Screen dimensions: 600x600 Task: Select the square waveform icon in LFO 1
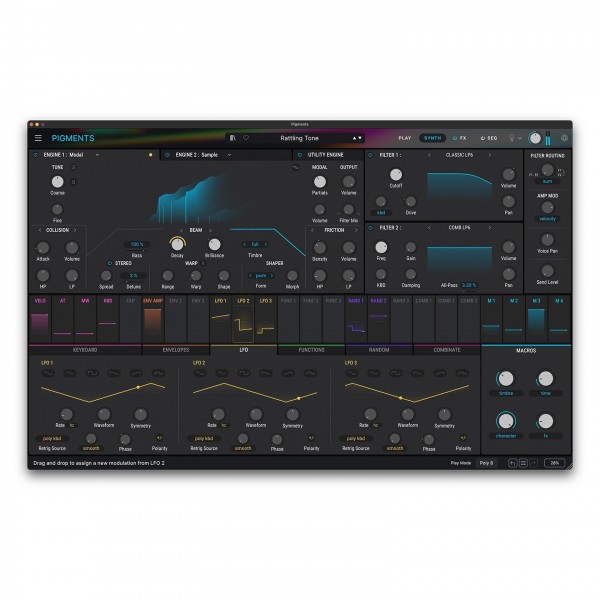coord(92,373)
